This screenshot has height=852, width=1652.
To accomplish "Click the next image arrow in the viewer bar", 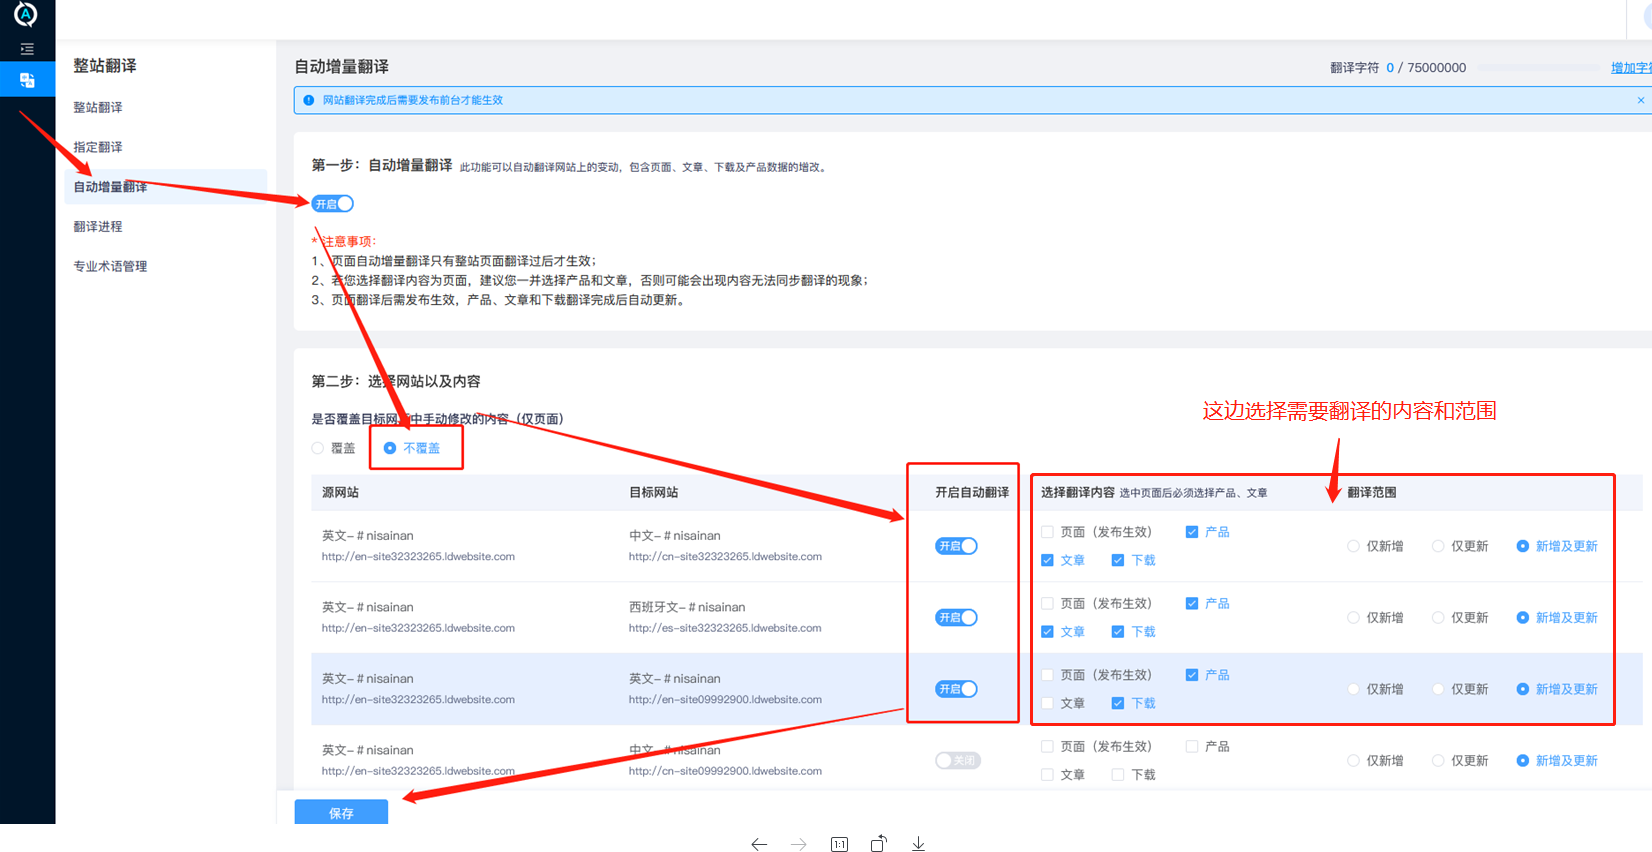I will [799, 844].
